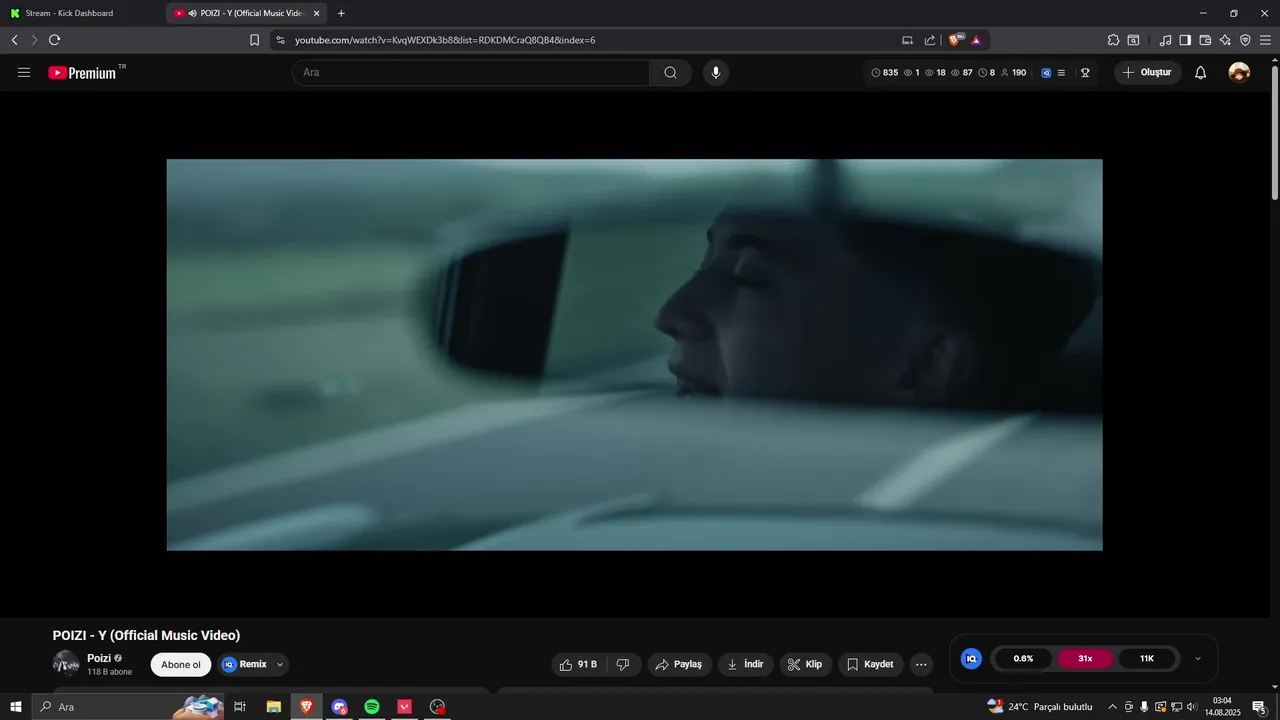Click the 190 subscribers stat in vidIQ bar
This screenshot has height=720, width=1280.
pyautogui.click(x=1013, y=73)
